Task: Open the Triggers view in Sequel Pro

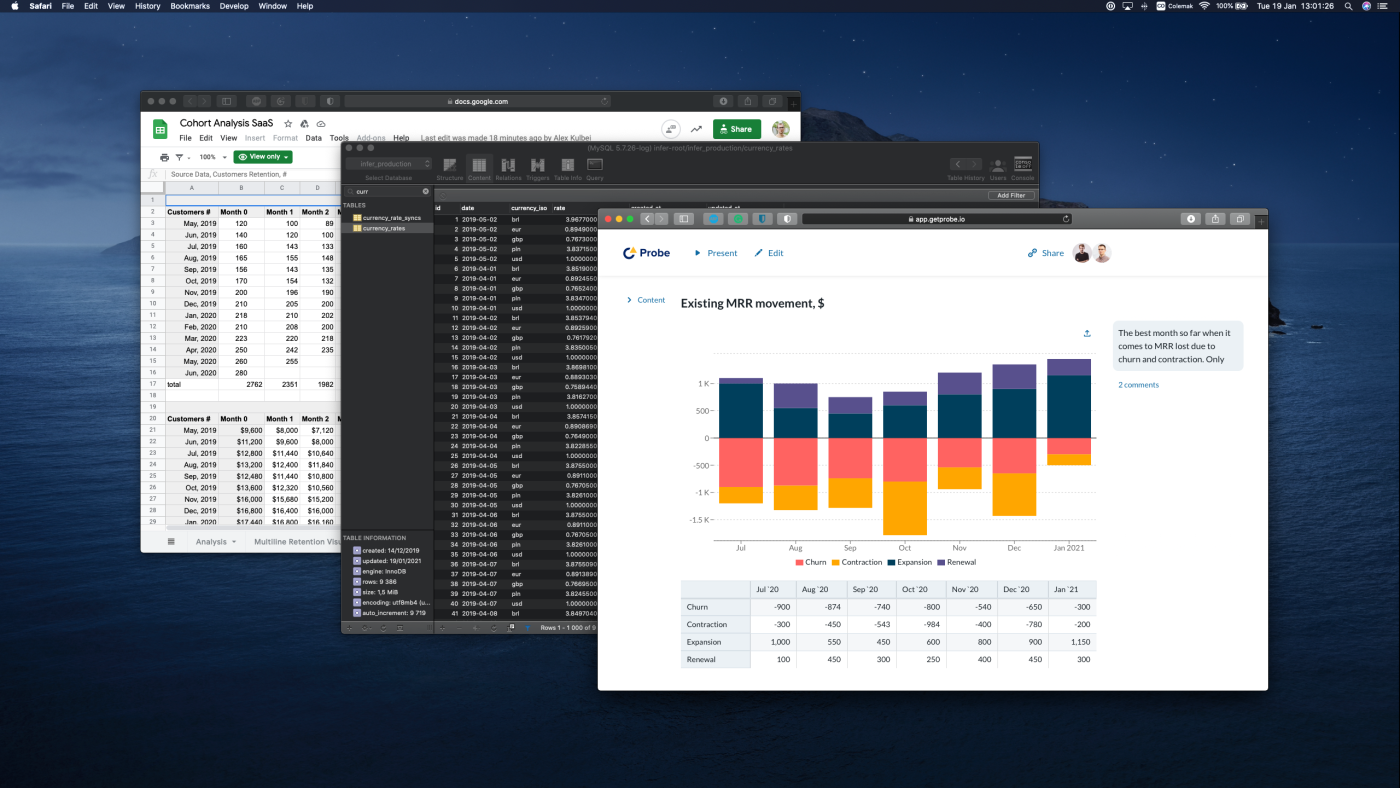Action: click(538, 168)
